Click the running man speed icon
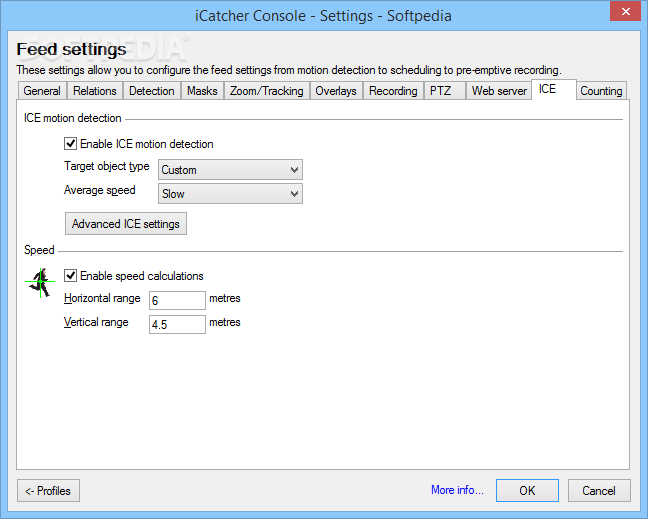The height and width of the screenshot is (519, 648). tap(40, 283)
